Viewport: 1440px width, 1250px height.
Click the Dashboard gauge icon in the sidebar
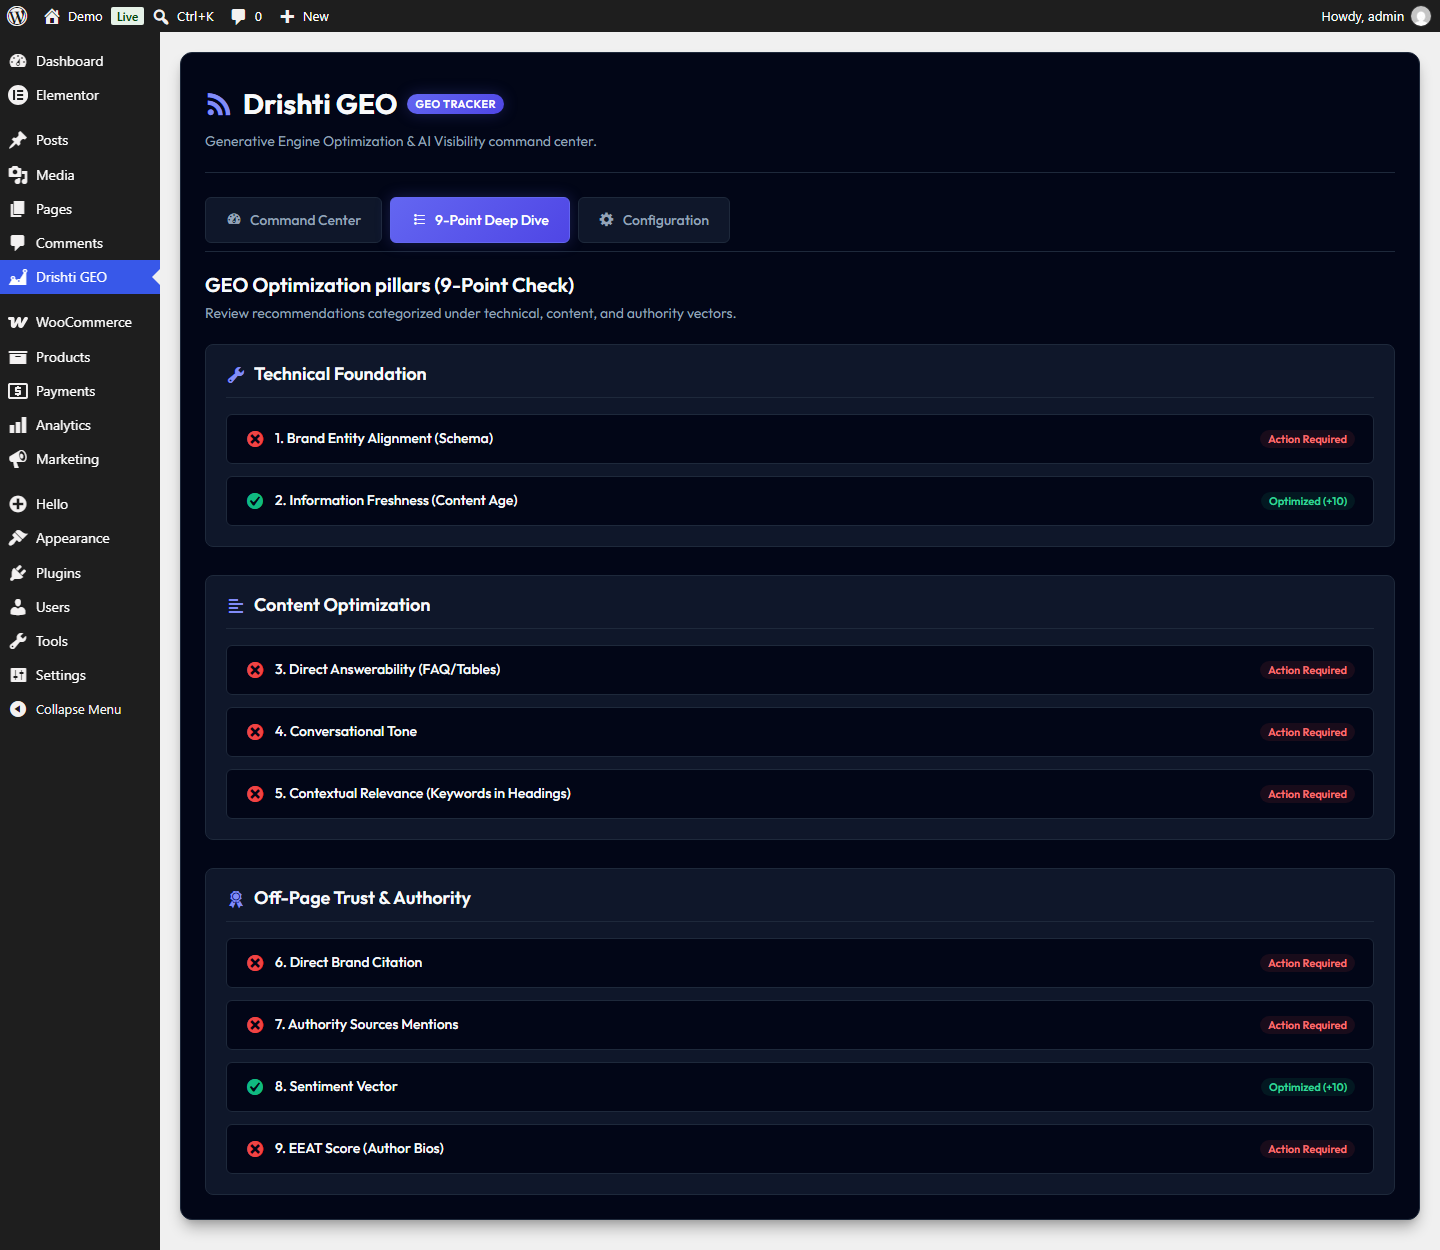18,61
